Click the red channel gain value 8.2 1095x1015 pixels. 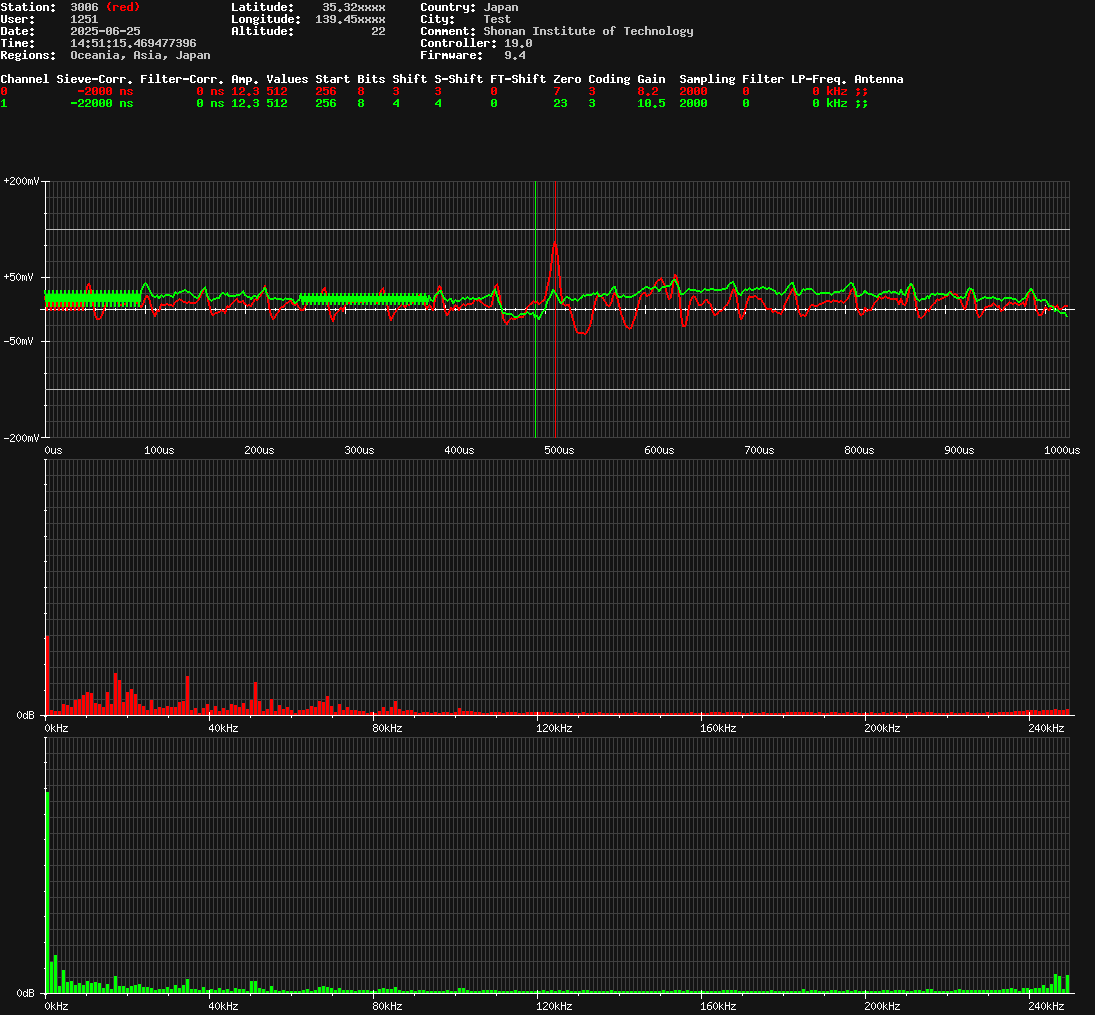point(647,91)
